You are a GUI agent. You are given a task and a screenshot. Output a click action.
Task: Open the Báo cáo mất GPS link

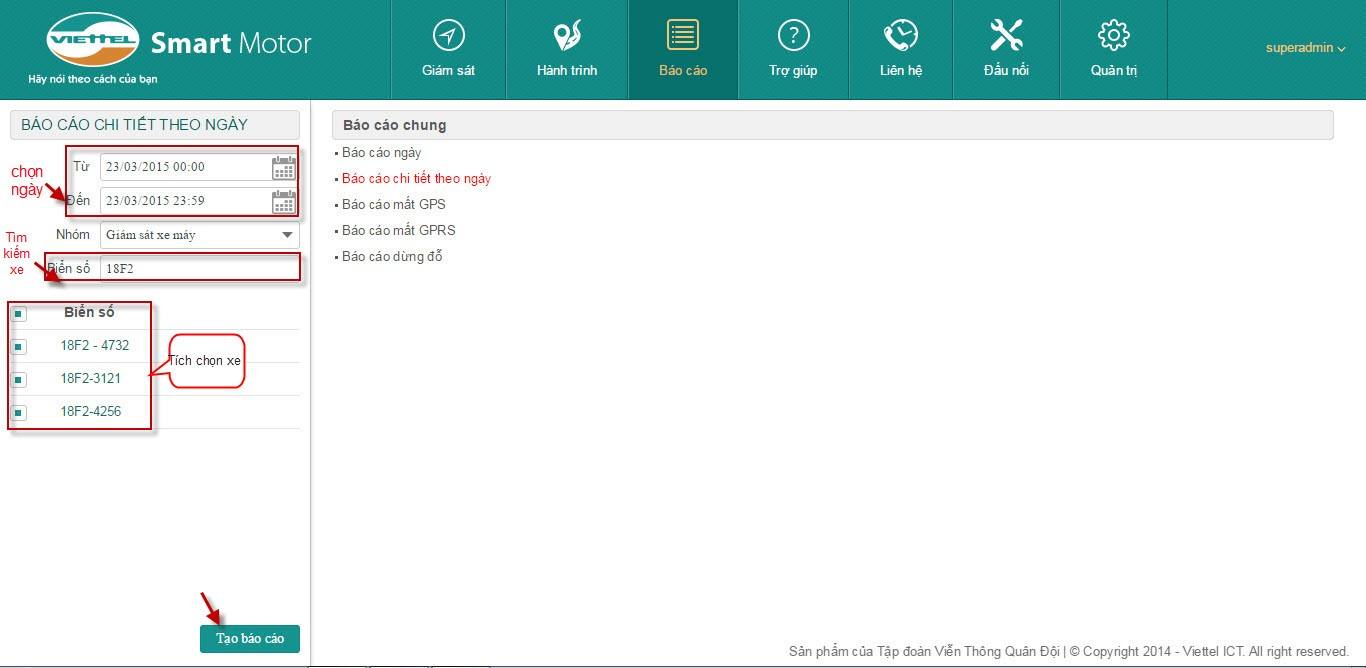tap(393, 205)
